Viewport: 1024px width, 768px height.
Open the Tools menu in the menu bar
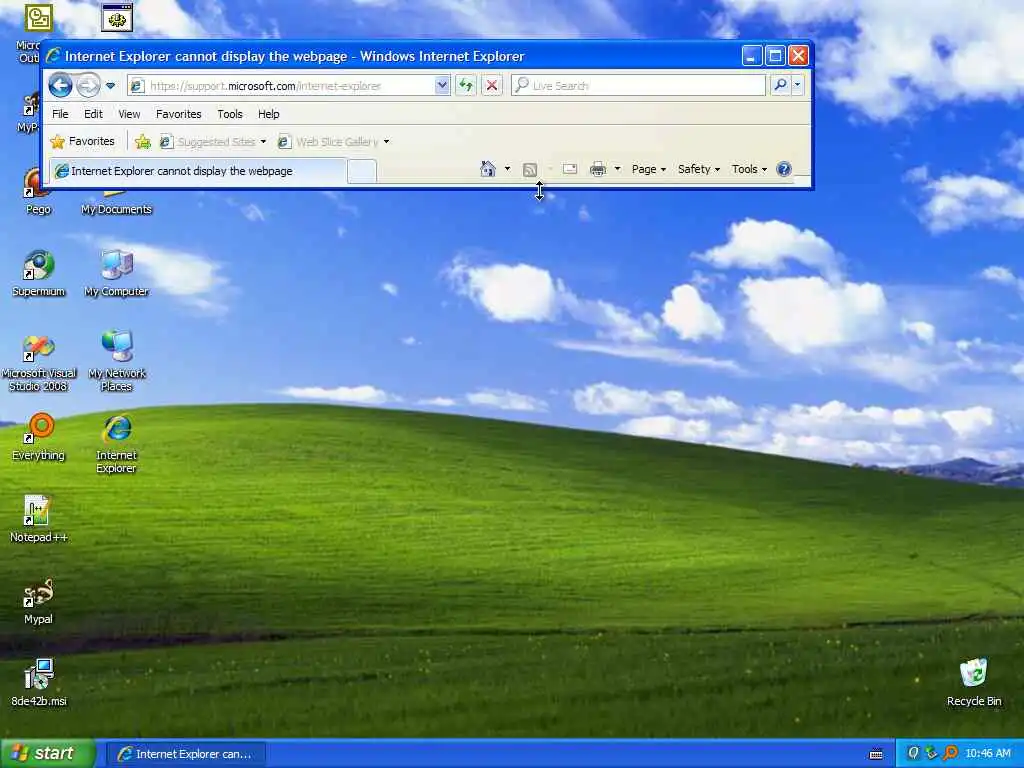230,114
